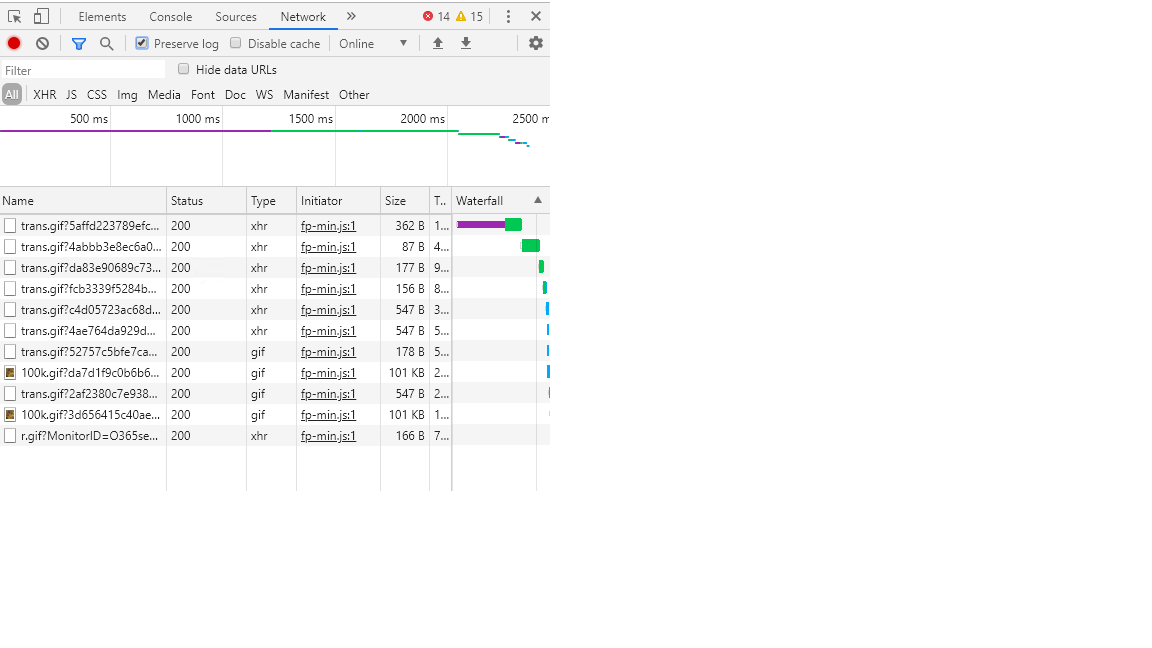Click the export HAR download arrow
Screen dimensions: 1152x648
pyautogui.click(x=466, y=43)
